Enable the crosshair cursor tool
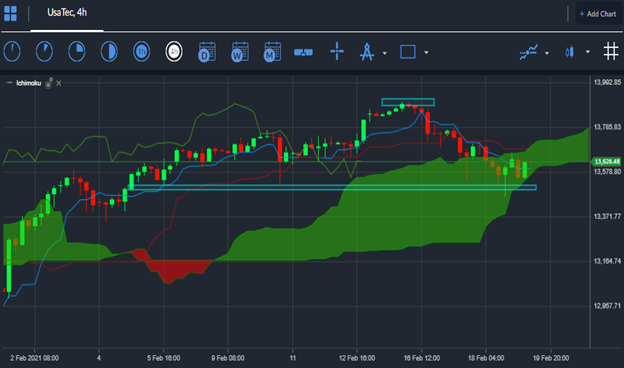This screenshot has height=368, width=624. pos(337,52)
